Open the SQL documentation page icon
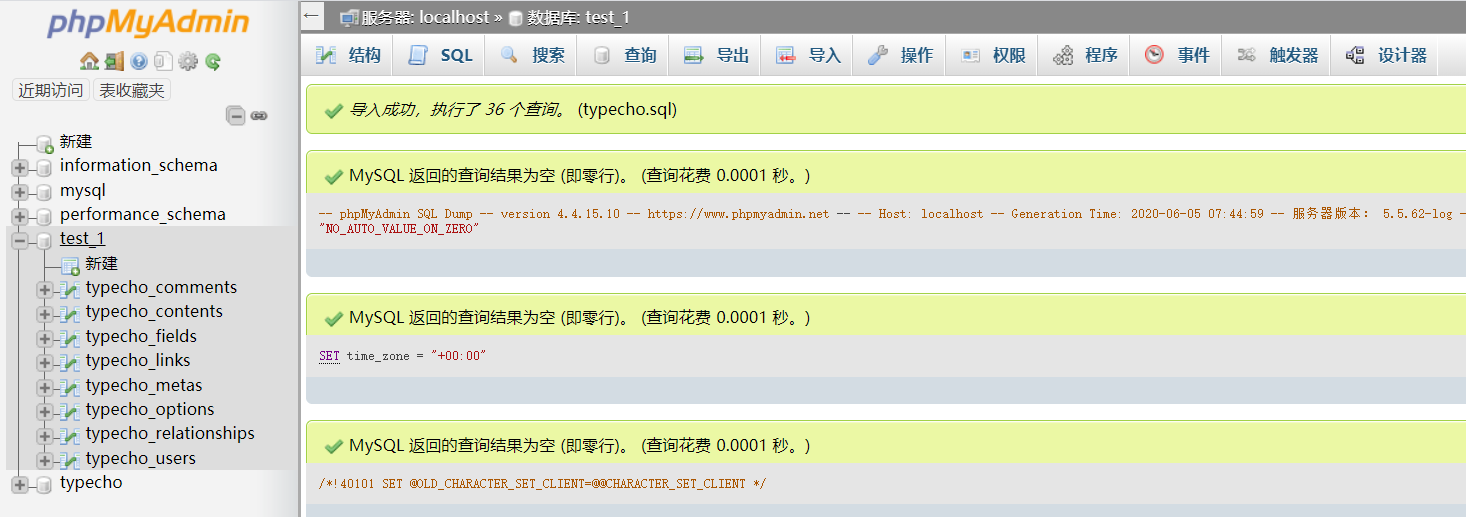This screenshot has width=1466, height=517. (163, 61)
